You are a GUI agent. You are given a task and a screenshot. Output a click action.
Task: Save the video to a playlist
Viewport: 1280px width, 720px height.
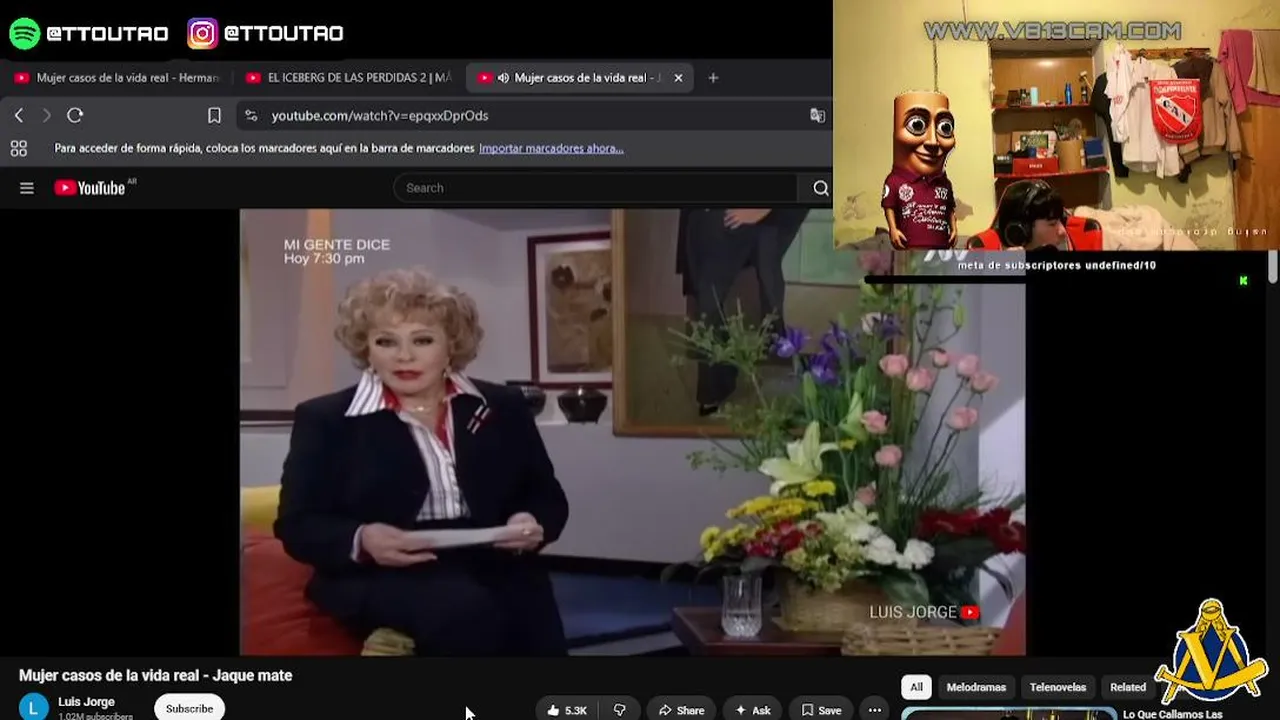(821, 710)
